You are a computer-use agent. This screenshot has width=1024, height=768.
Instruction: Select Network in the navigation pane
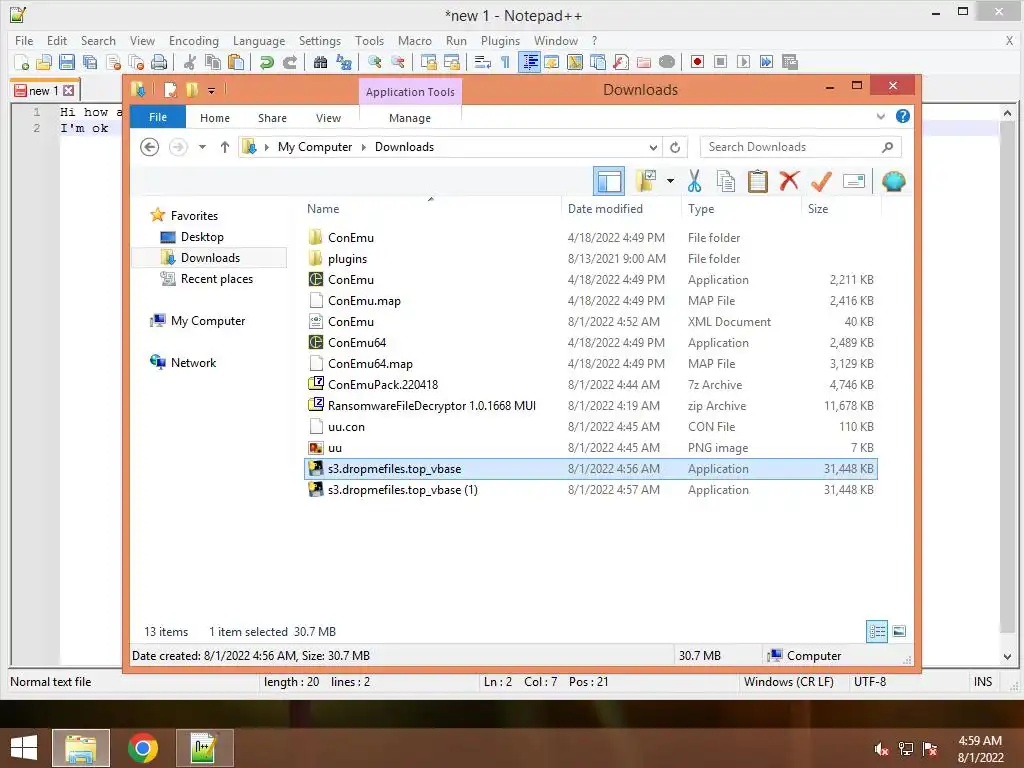click(x=193, y=363)
